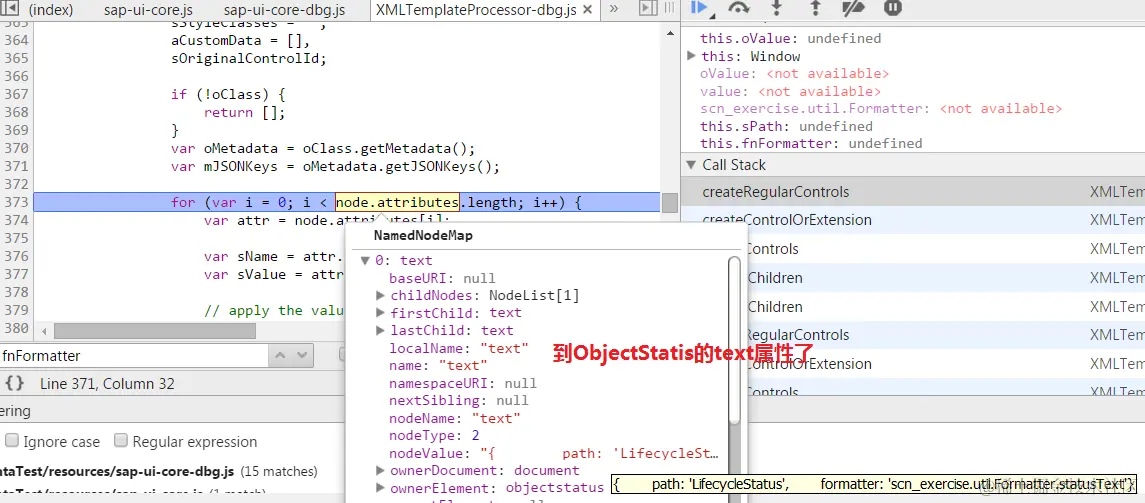
Task: Click NamedNodeMap popup title
Action: click(423, 236)
